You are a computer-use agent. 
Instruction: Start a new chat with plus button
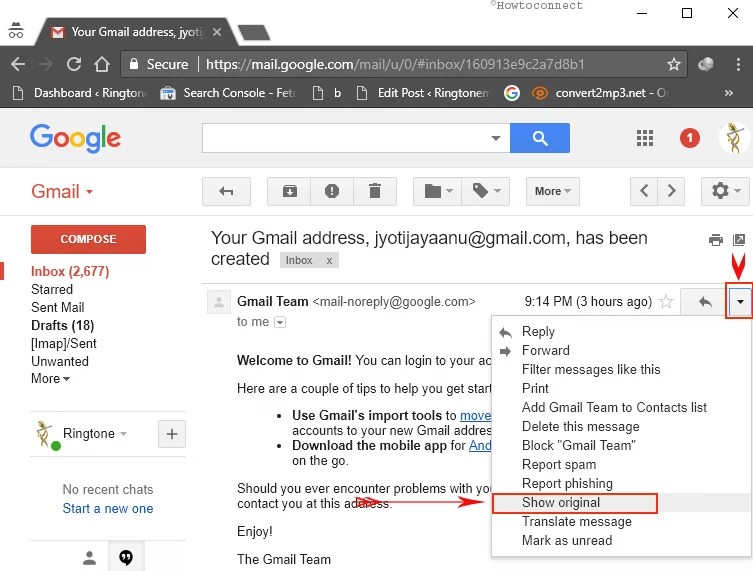(172, 434)
